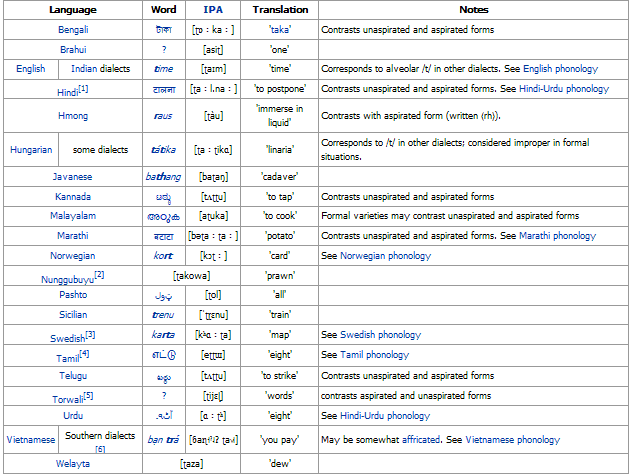Click the Hungarian language link

(x=32, y=150)
